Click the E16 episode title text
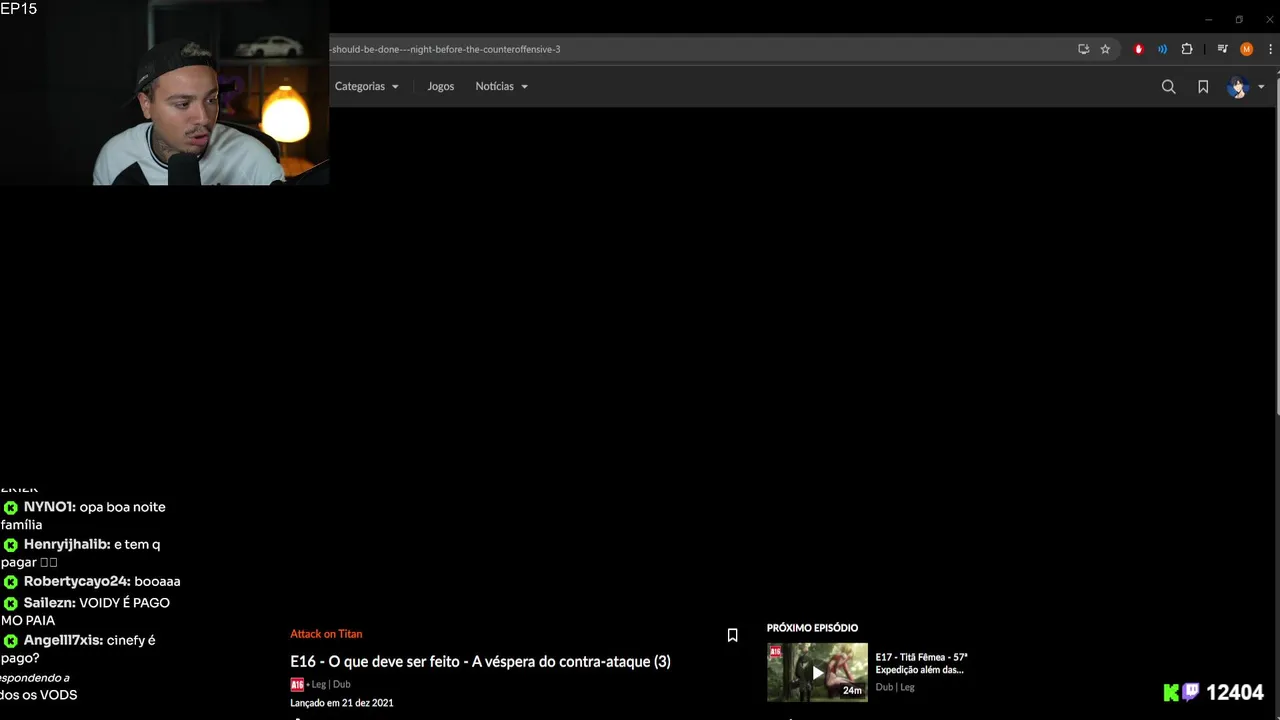The image size is (1280, 720). click(480, 661)
